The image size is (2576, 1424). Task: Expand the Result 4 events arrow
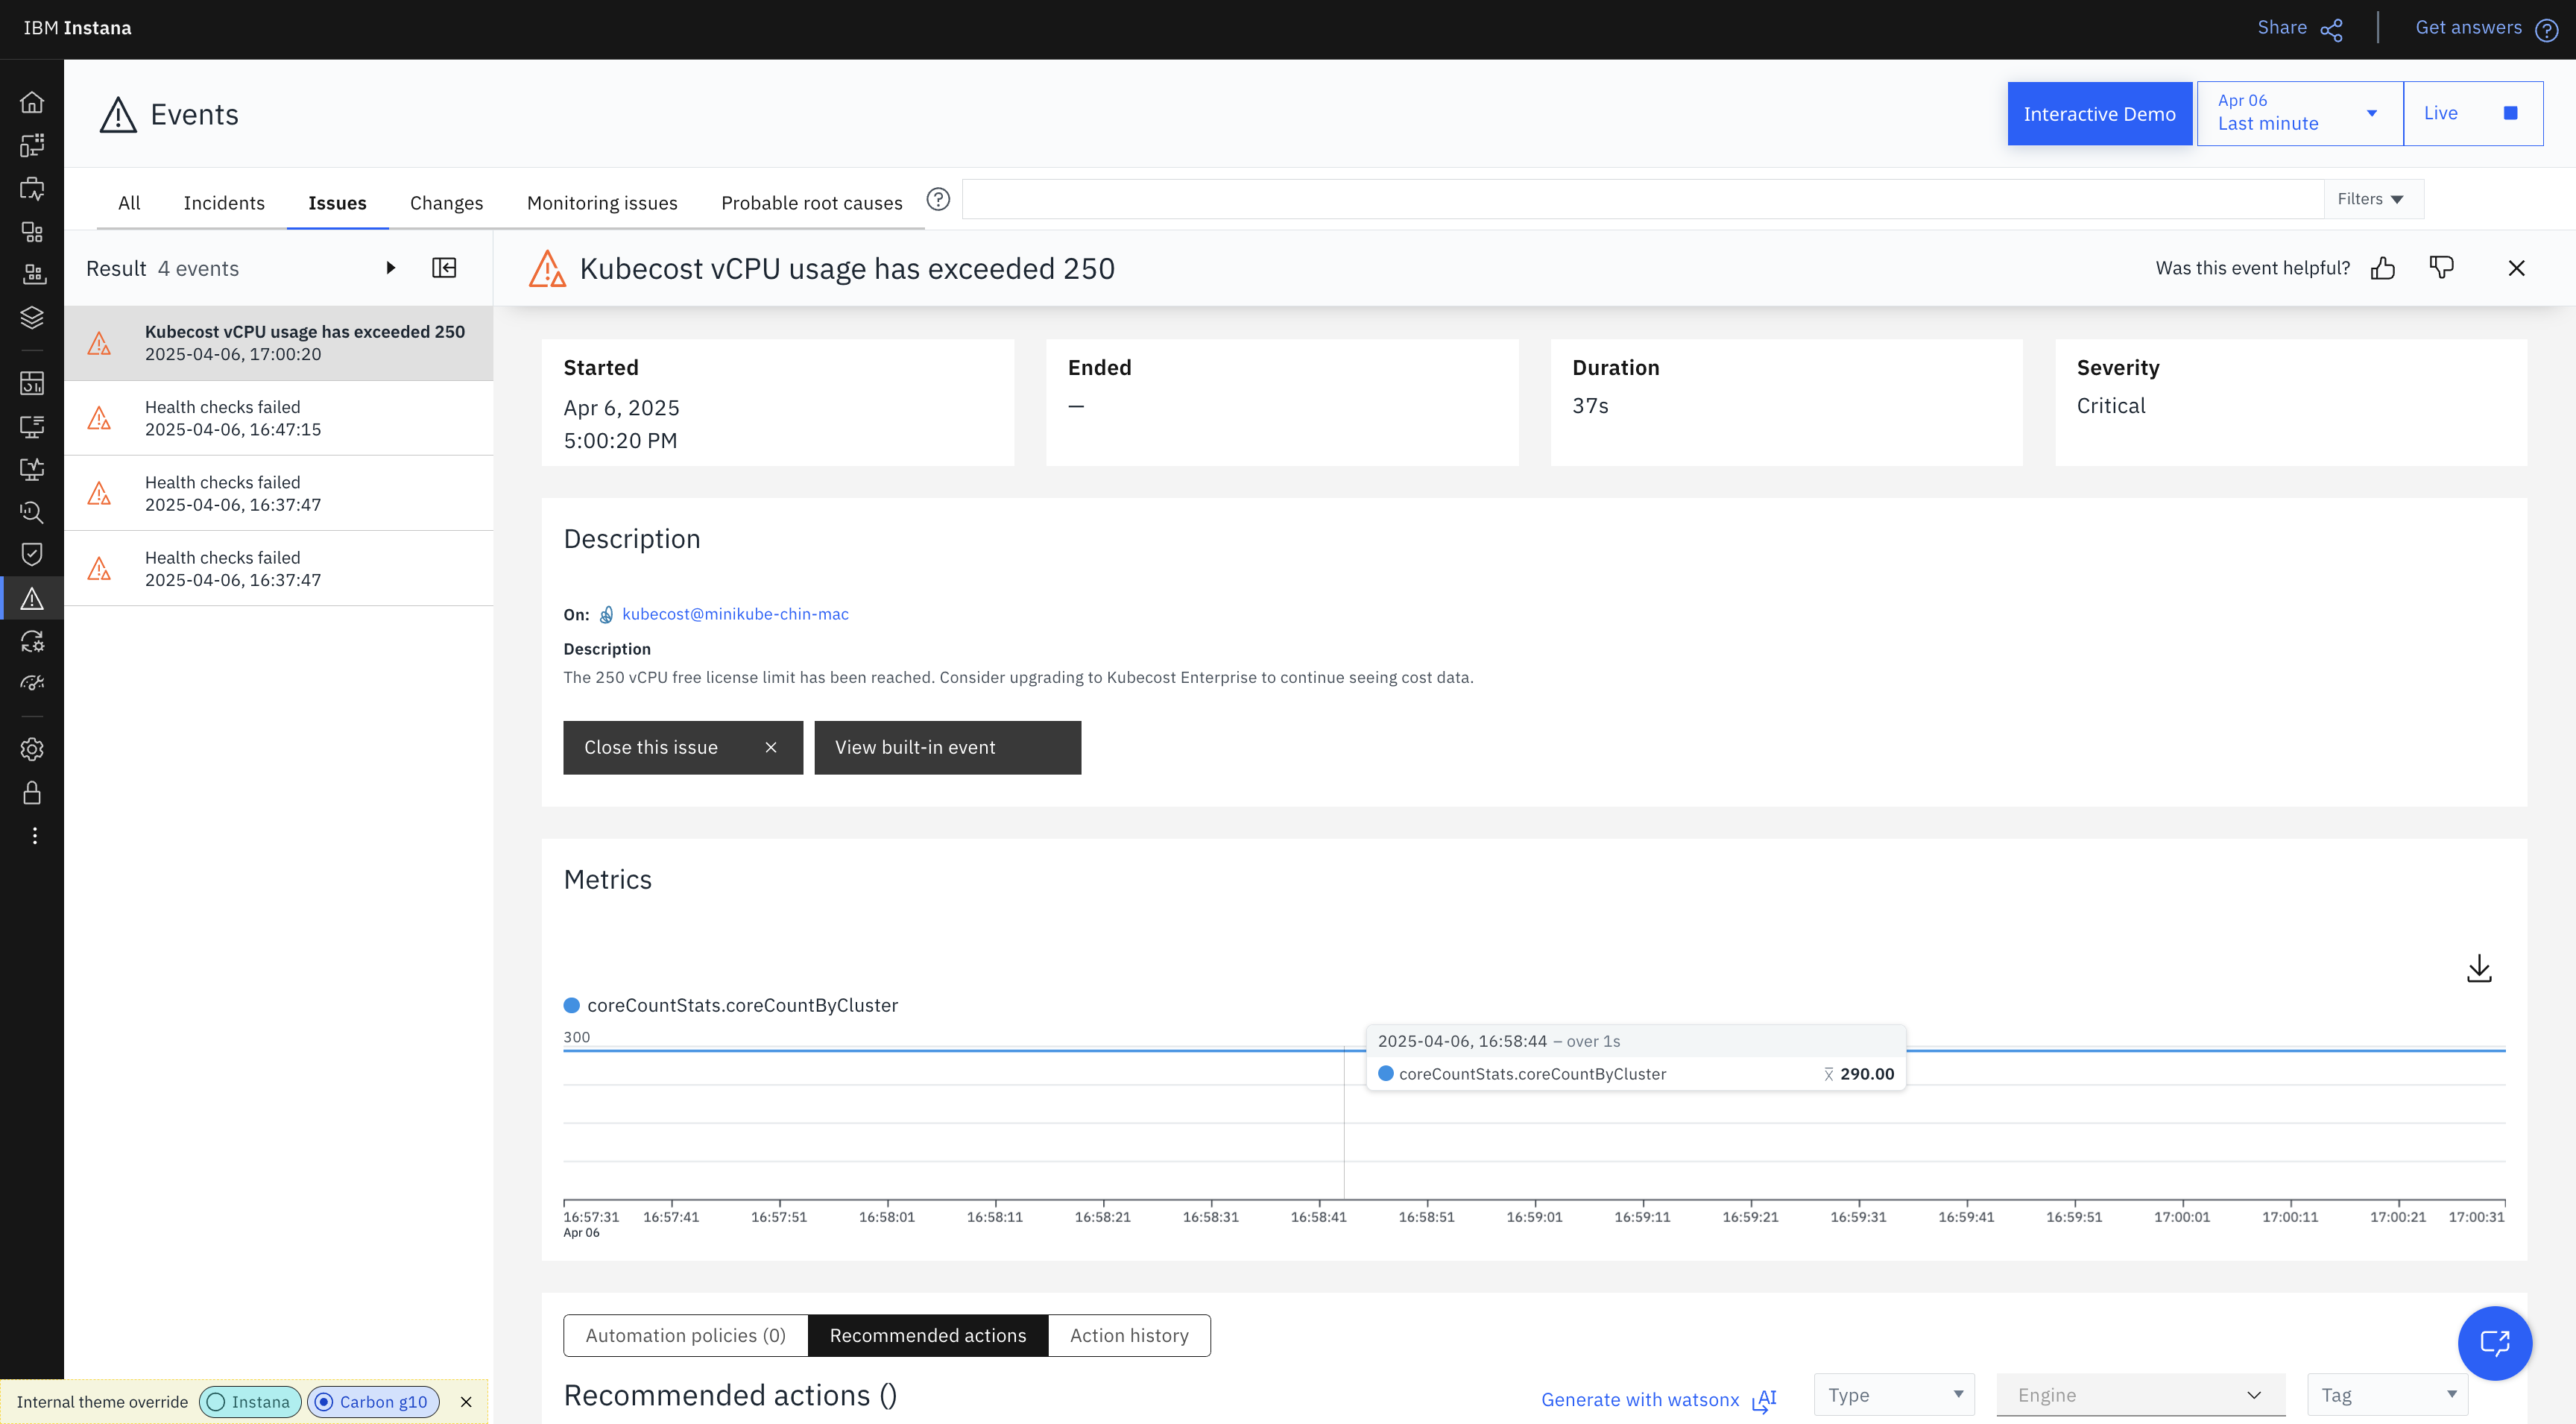390,268
